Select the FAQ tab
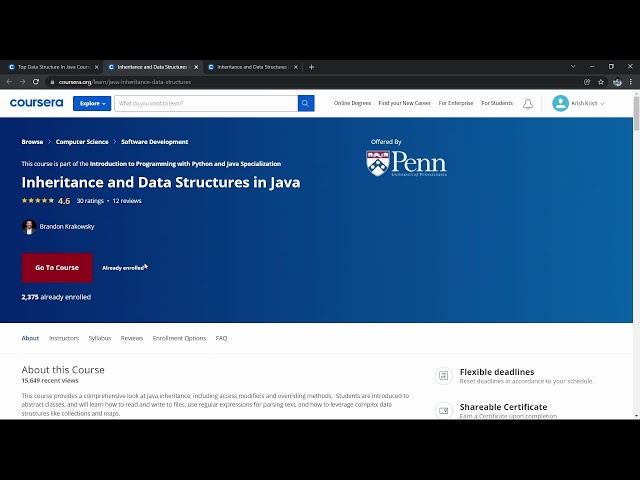 pyautogui.click(x=221, y=338)
